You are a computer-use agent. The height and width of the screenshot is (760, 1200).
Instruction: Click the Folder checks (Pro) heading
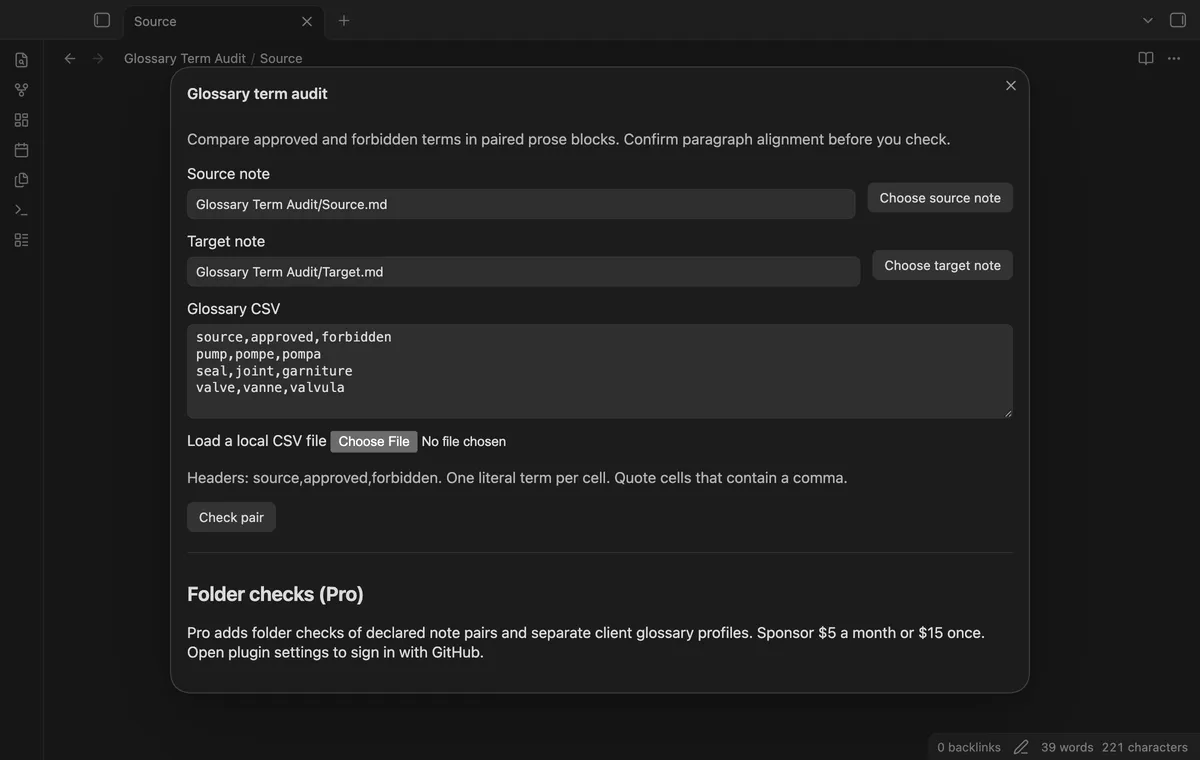coord(275,594)
